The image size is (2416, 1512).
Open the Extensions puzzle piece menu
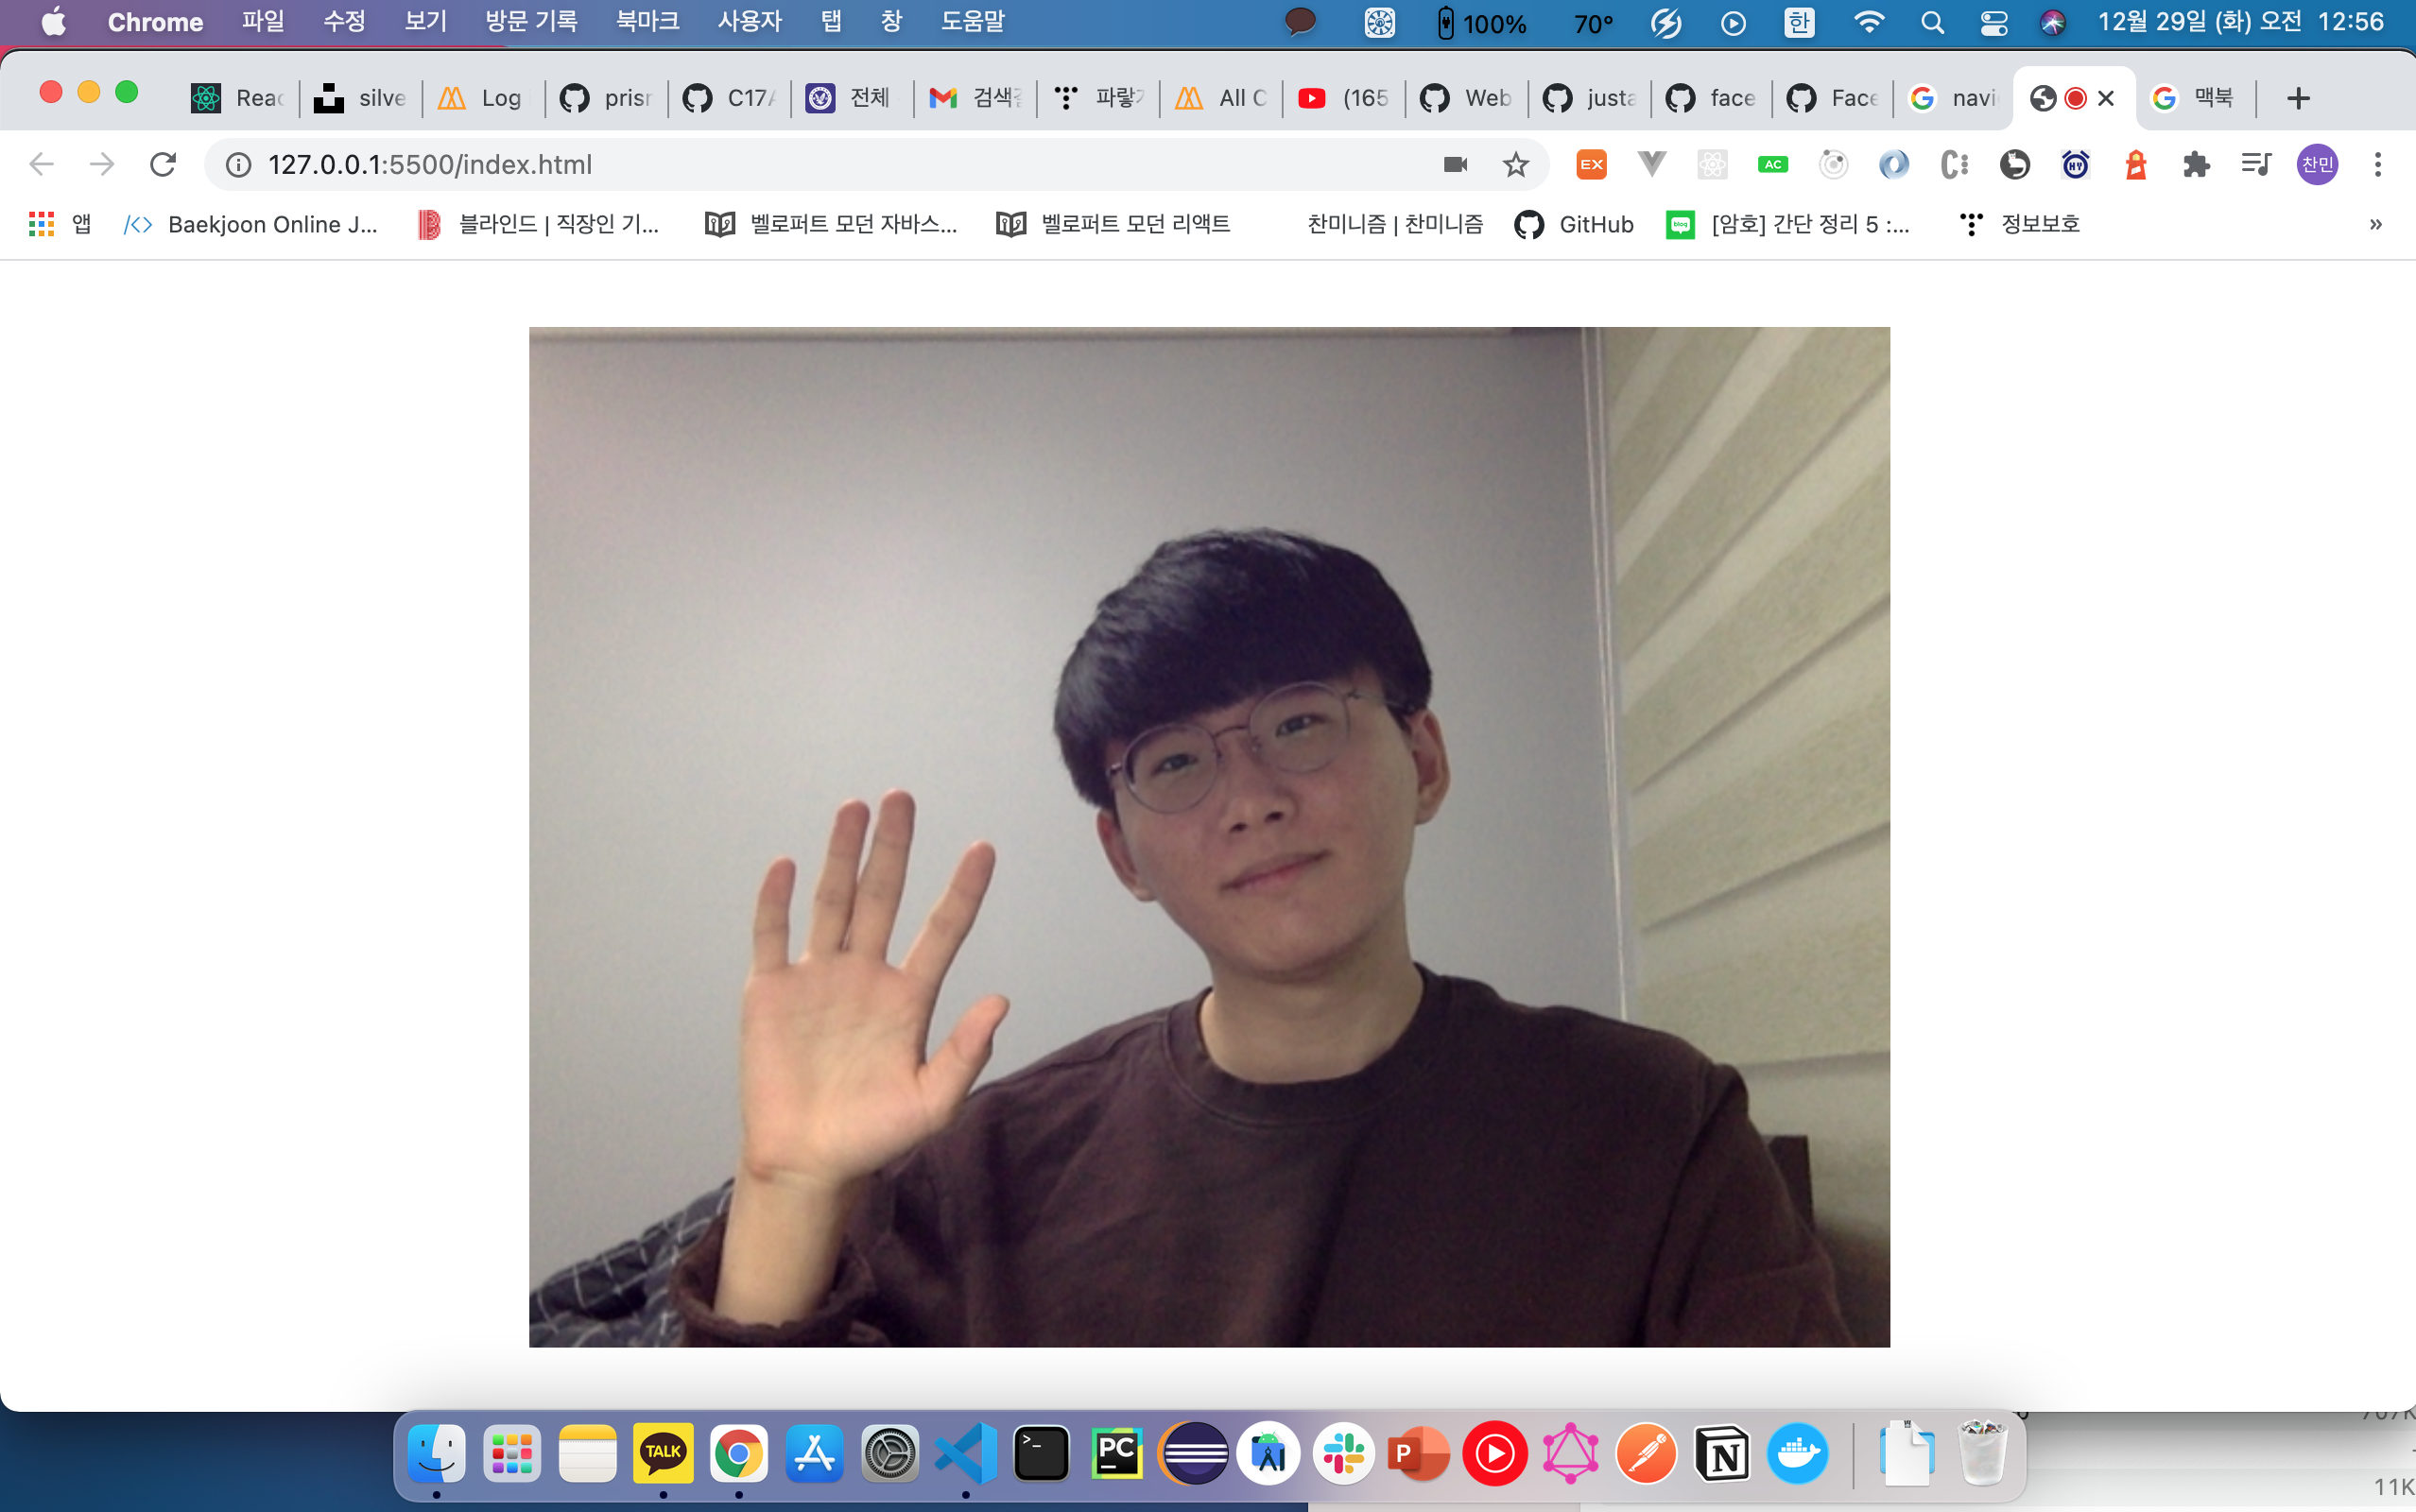[x=2196, y=164]
